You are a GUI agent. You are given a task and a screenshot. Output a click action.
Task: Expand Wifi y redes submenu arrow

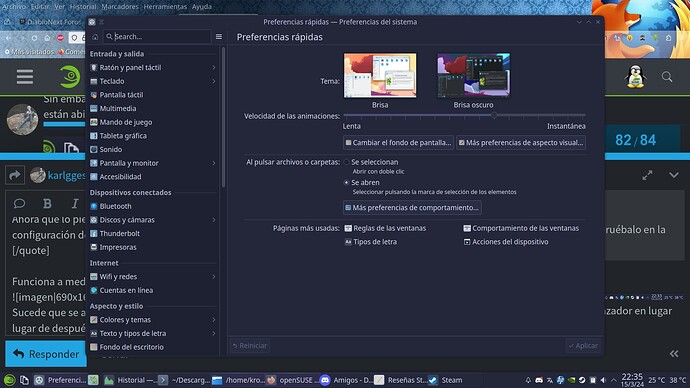(214, 276)
